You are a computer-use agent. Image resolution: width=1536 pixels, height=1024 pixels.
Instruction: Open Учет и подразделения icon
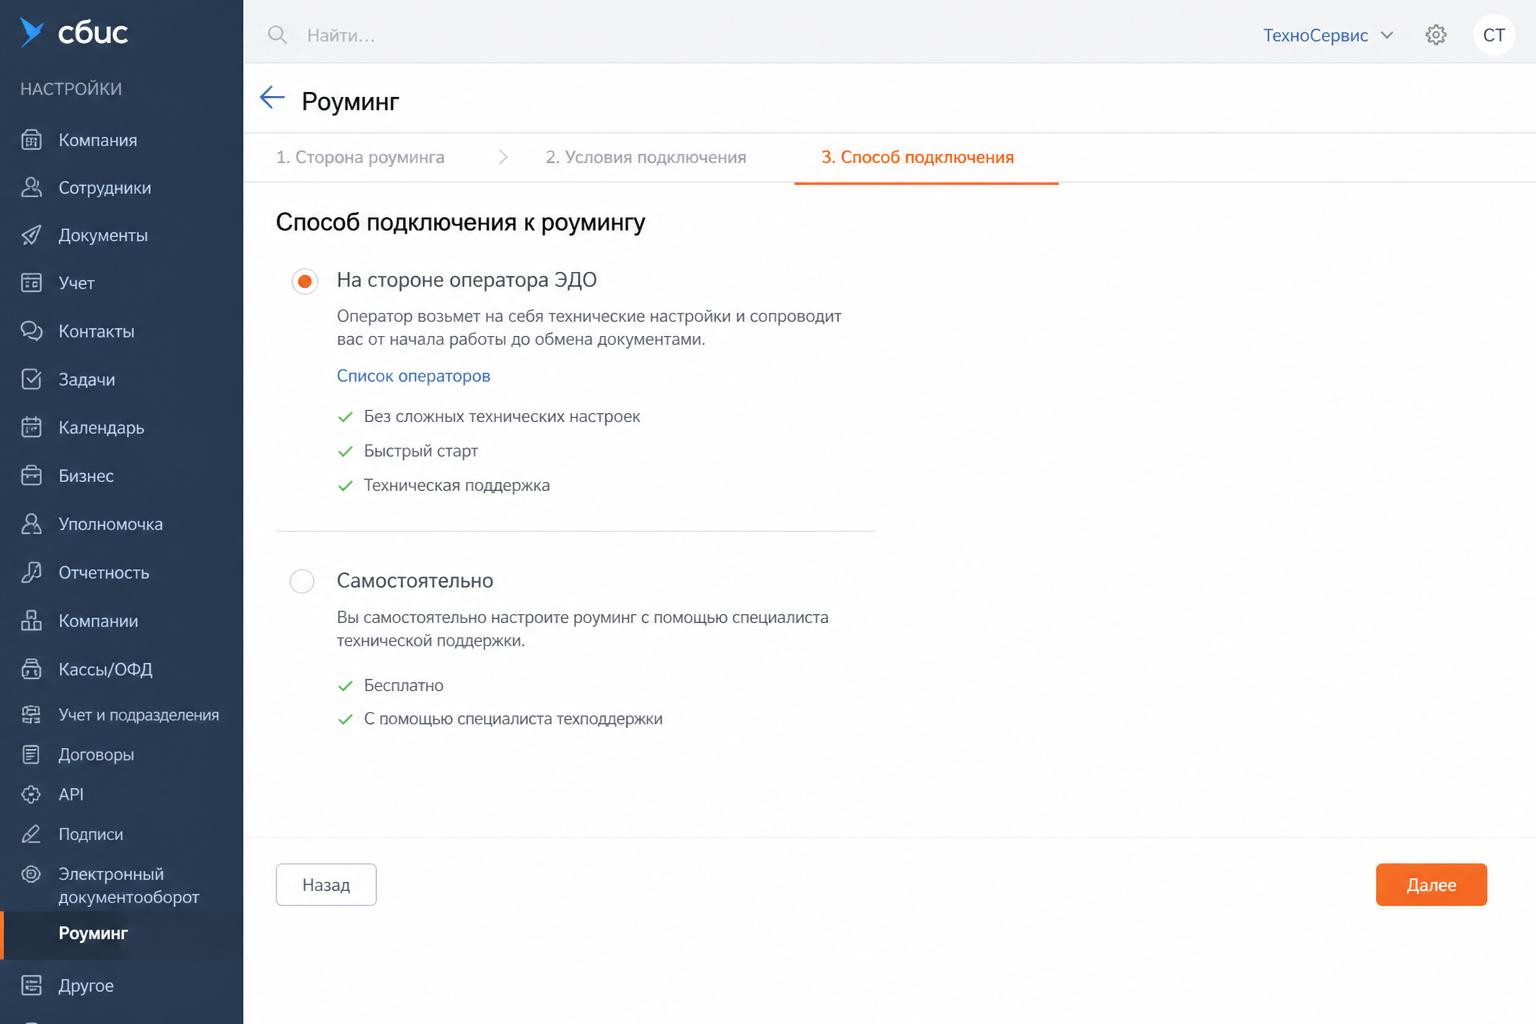(32, 714)
